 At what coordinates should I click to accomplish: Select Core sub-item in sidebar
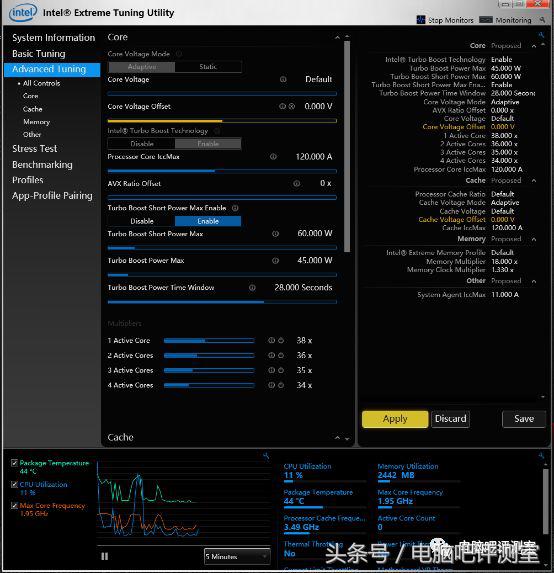coord(30,96)
